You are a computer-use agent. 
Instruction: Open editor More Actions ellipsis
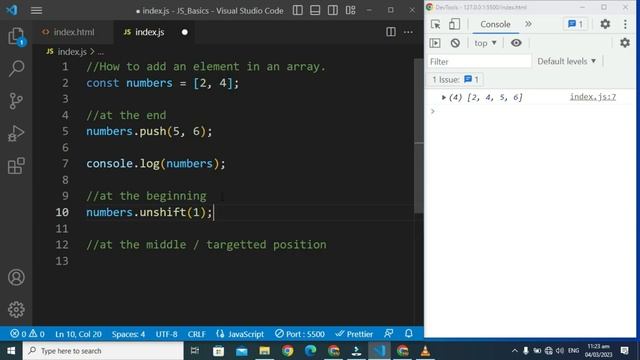(x=408, y=32)
